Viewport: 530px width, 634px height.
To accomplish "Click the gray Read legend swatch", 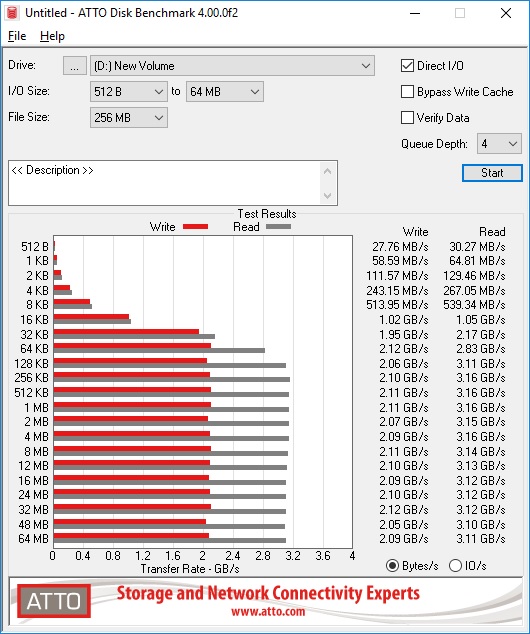I will coord(278,227).
